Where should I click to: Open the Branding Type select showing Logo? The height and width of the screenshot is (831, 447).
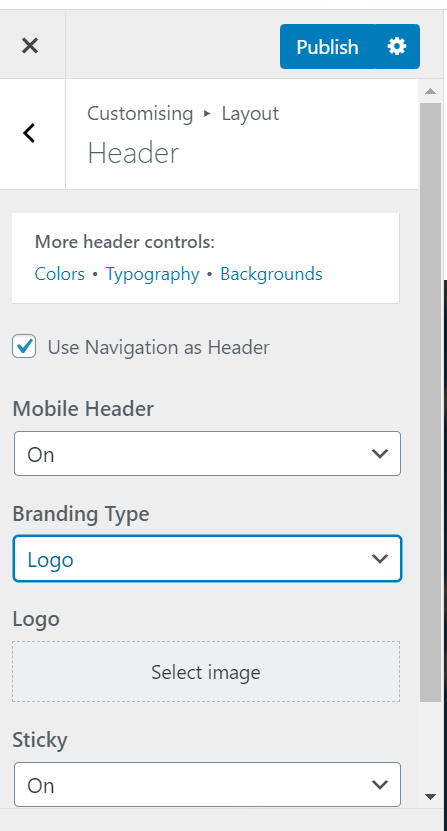[207, 559]
